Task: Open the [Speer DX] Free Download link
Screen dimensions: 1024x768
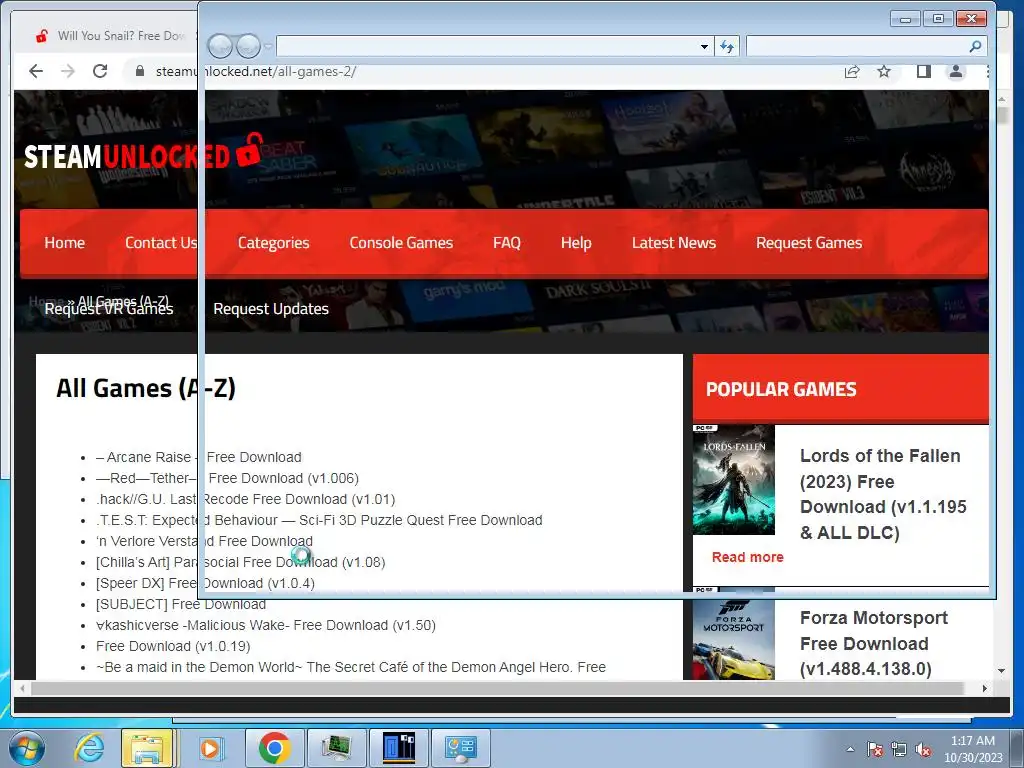Action: 205,583
